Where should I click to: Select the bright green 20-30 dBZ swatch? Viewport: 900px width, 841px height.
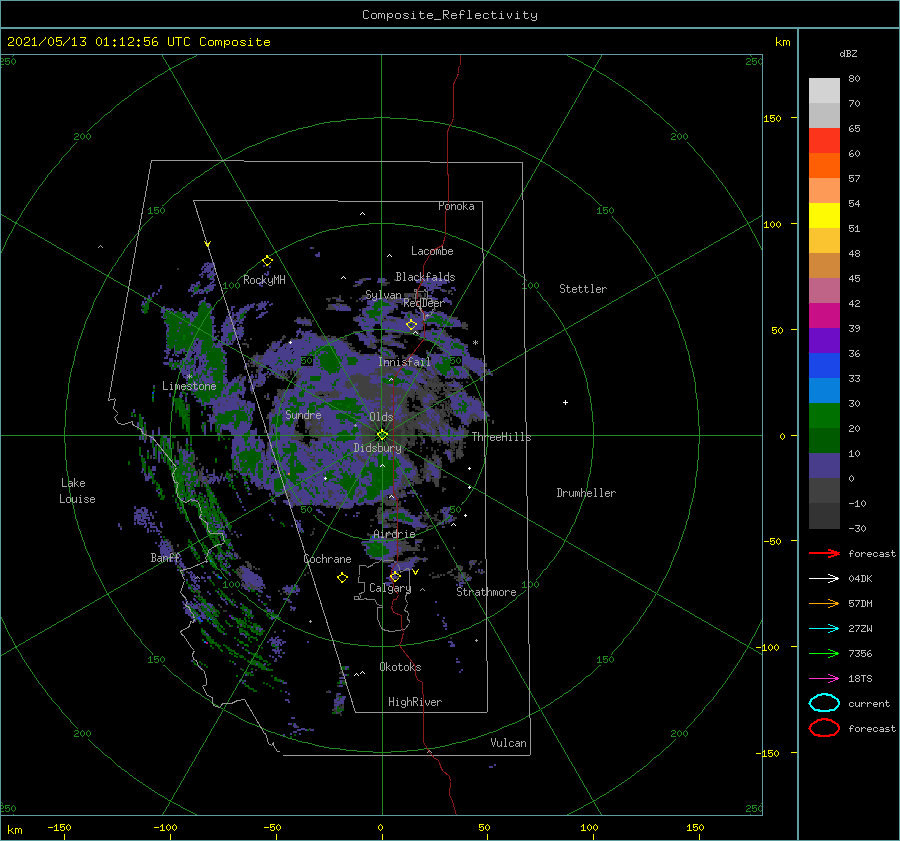(x=824, y=415)
